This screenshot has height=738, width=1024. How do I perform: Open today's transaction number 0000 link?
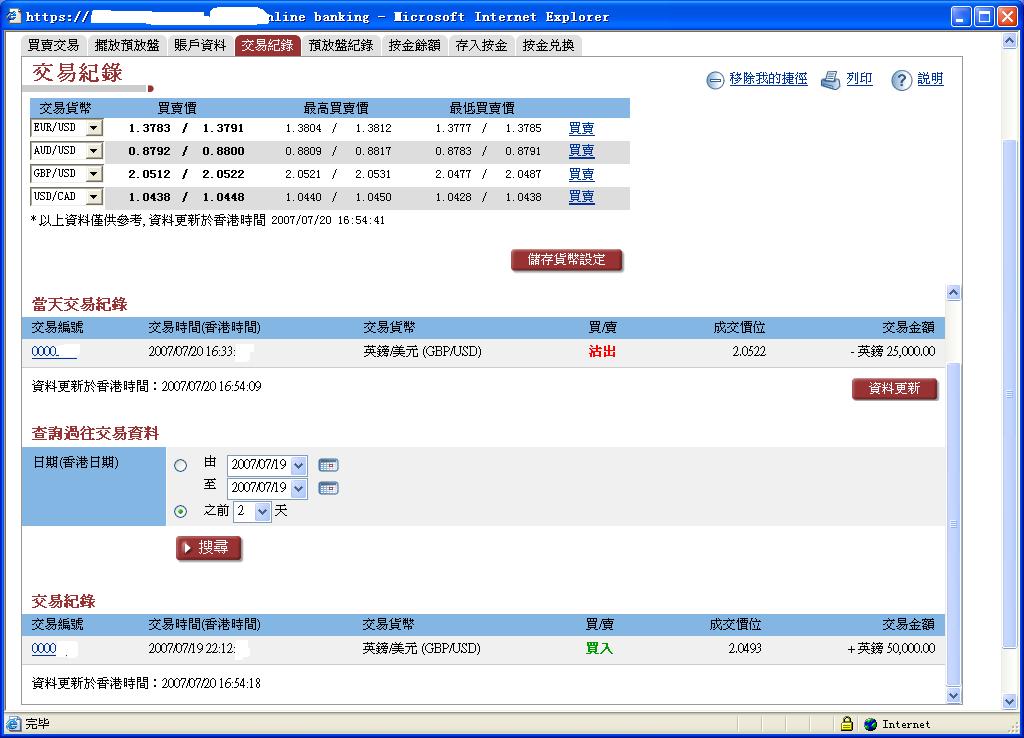(x=54, y=351)
